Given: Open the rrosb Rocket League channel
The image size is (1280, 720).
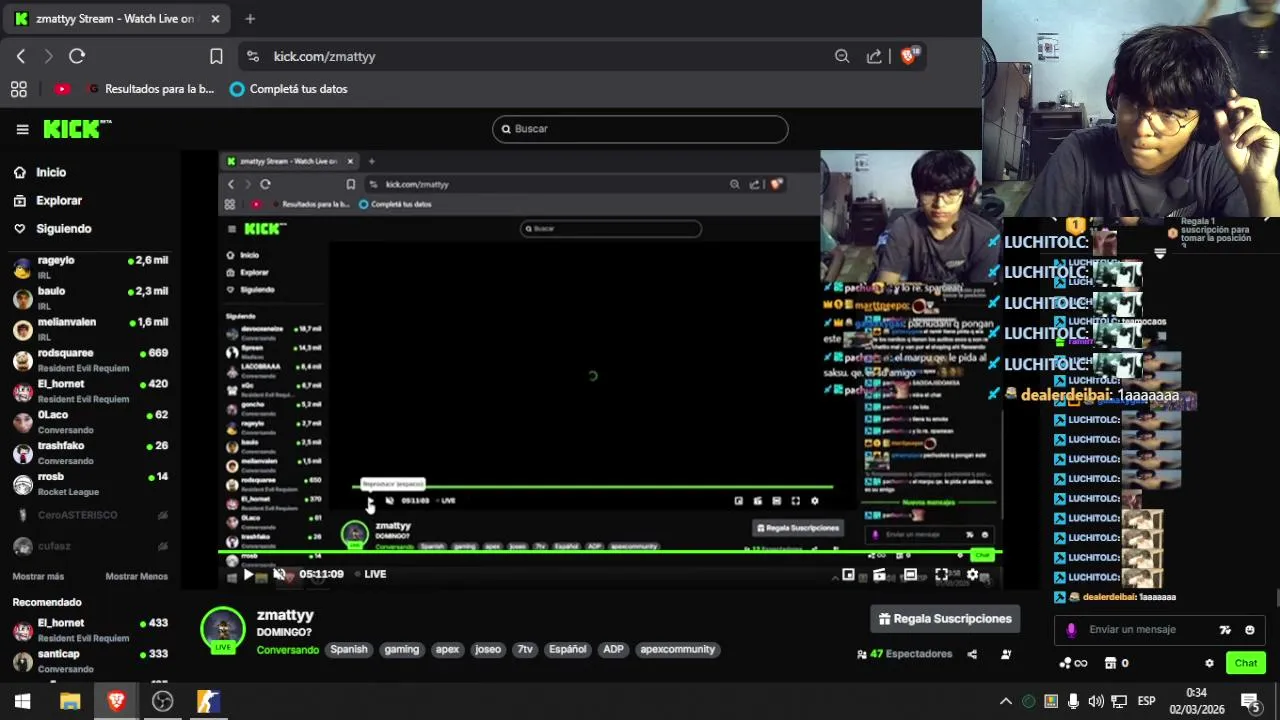Looking at the screenshot, I should coord(90,484).
